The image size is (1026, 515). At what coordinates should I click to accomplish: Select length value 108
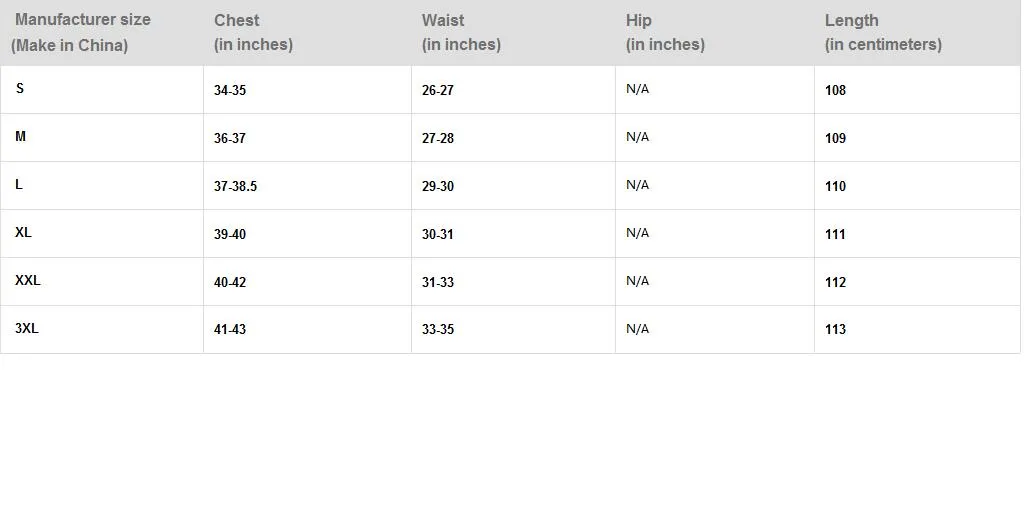point(835,90)
